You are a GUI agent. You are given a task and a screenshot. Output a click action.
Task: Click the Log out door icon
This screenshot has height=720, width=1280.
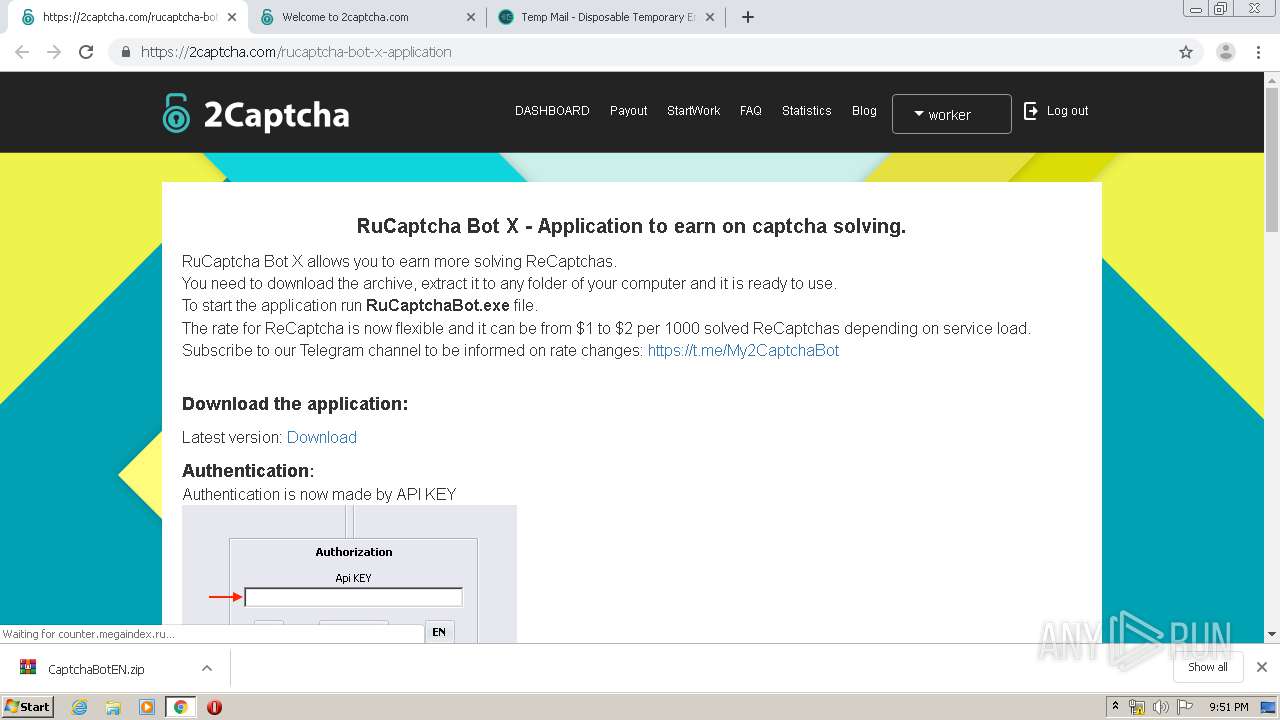(1031, 111)
